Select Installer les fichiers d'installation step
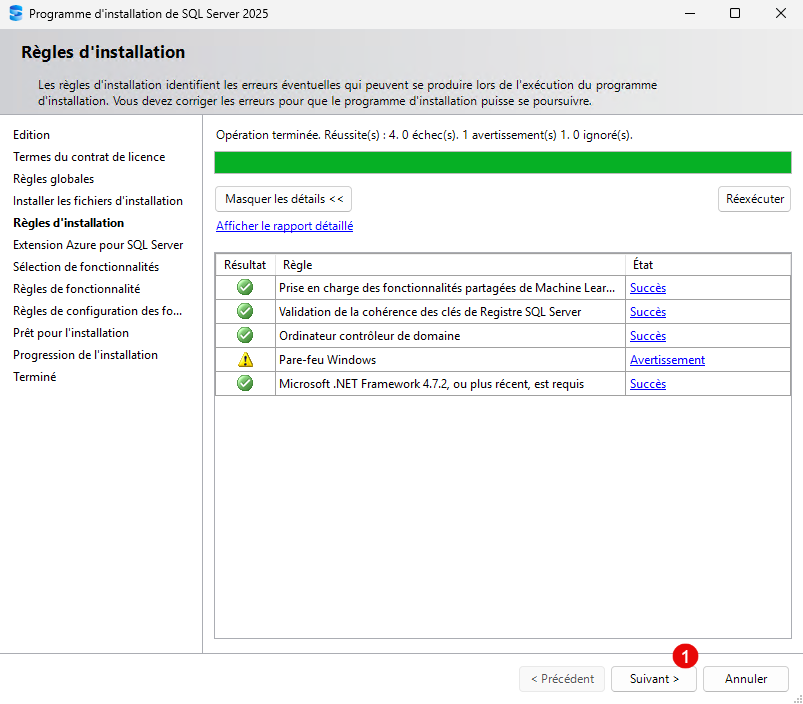The width and height of the screenshot is (803, 704). click(x=98, y=201)
